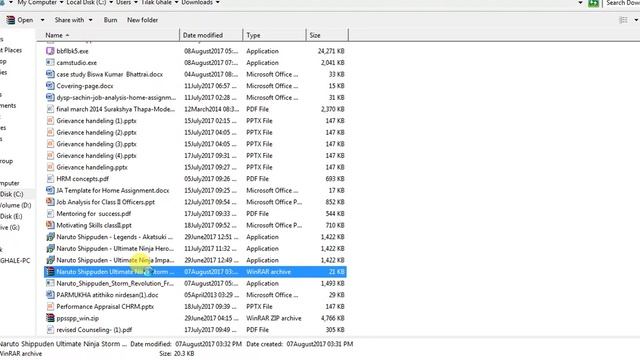Sort files by the Type column header
The width and height of the screenshot is (640, 360).
coord(274,35)
